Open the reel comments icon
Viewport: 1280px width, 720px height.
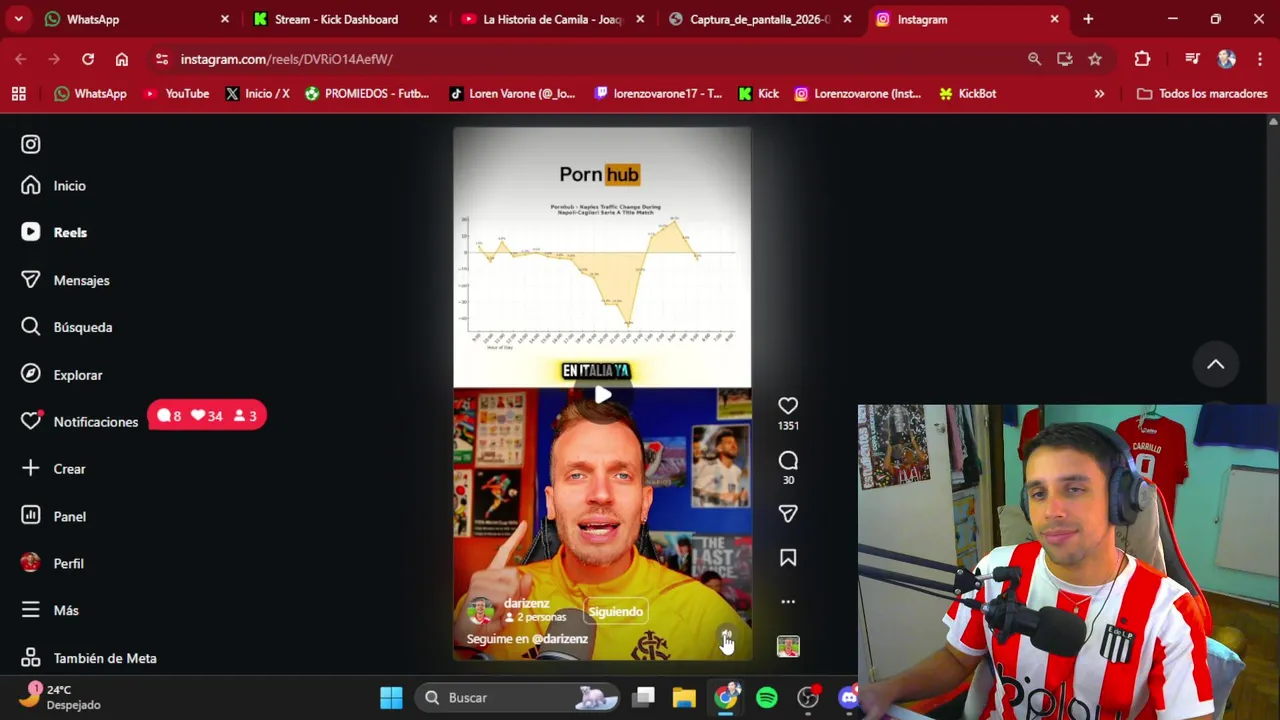788,461
